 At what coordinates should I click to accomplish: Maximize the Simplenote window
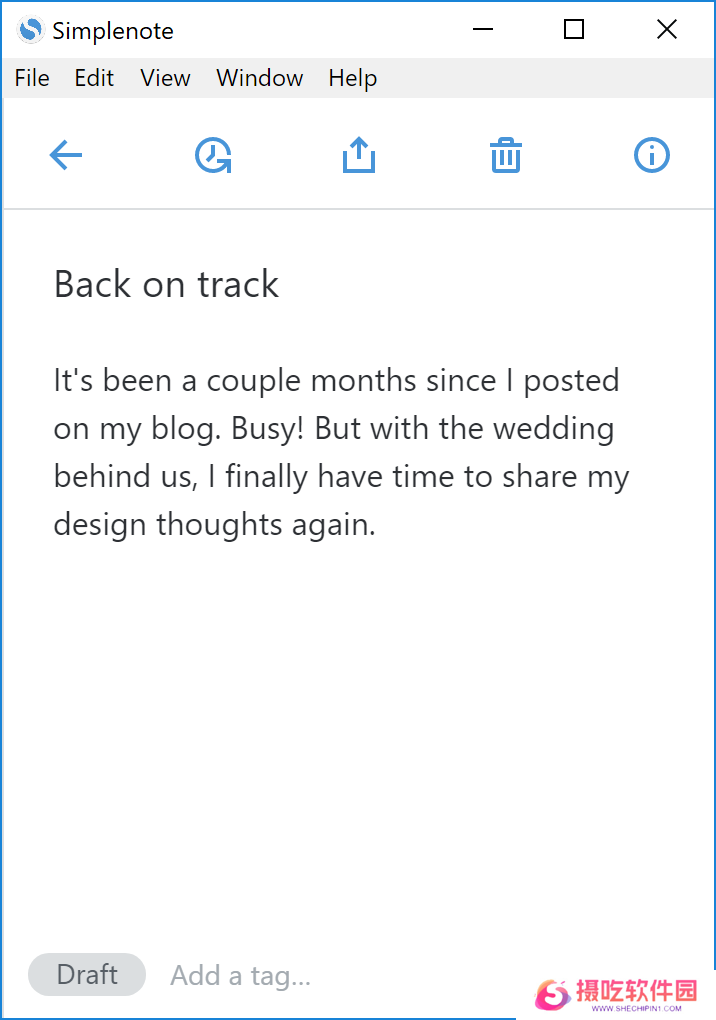point(574,30)
